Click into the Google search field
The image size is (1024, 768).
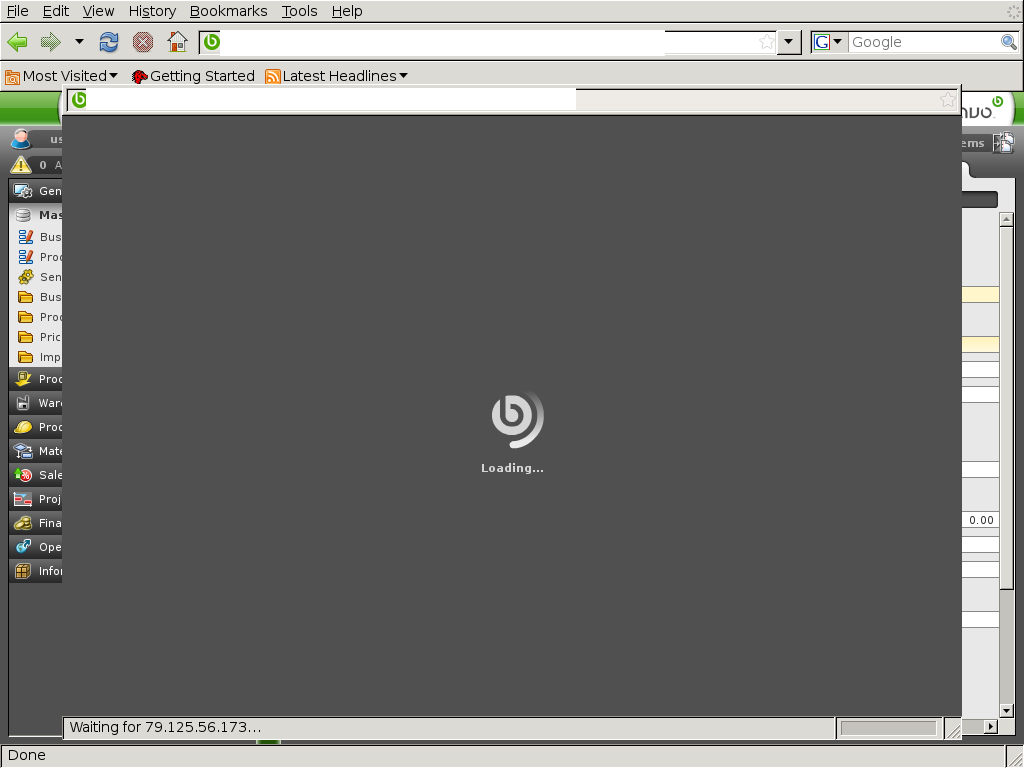coord(924,42)
